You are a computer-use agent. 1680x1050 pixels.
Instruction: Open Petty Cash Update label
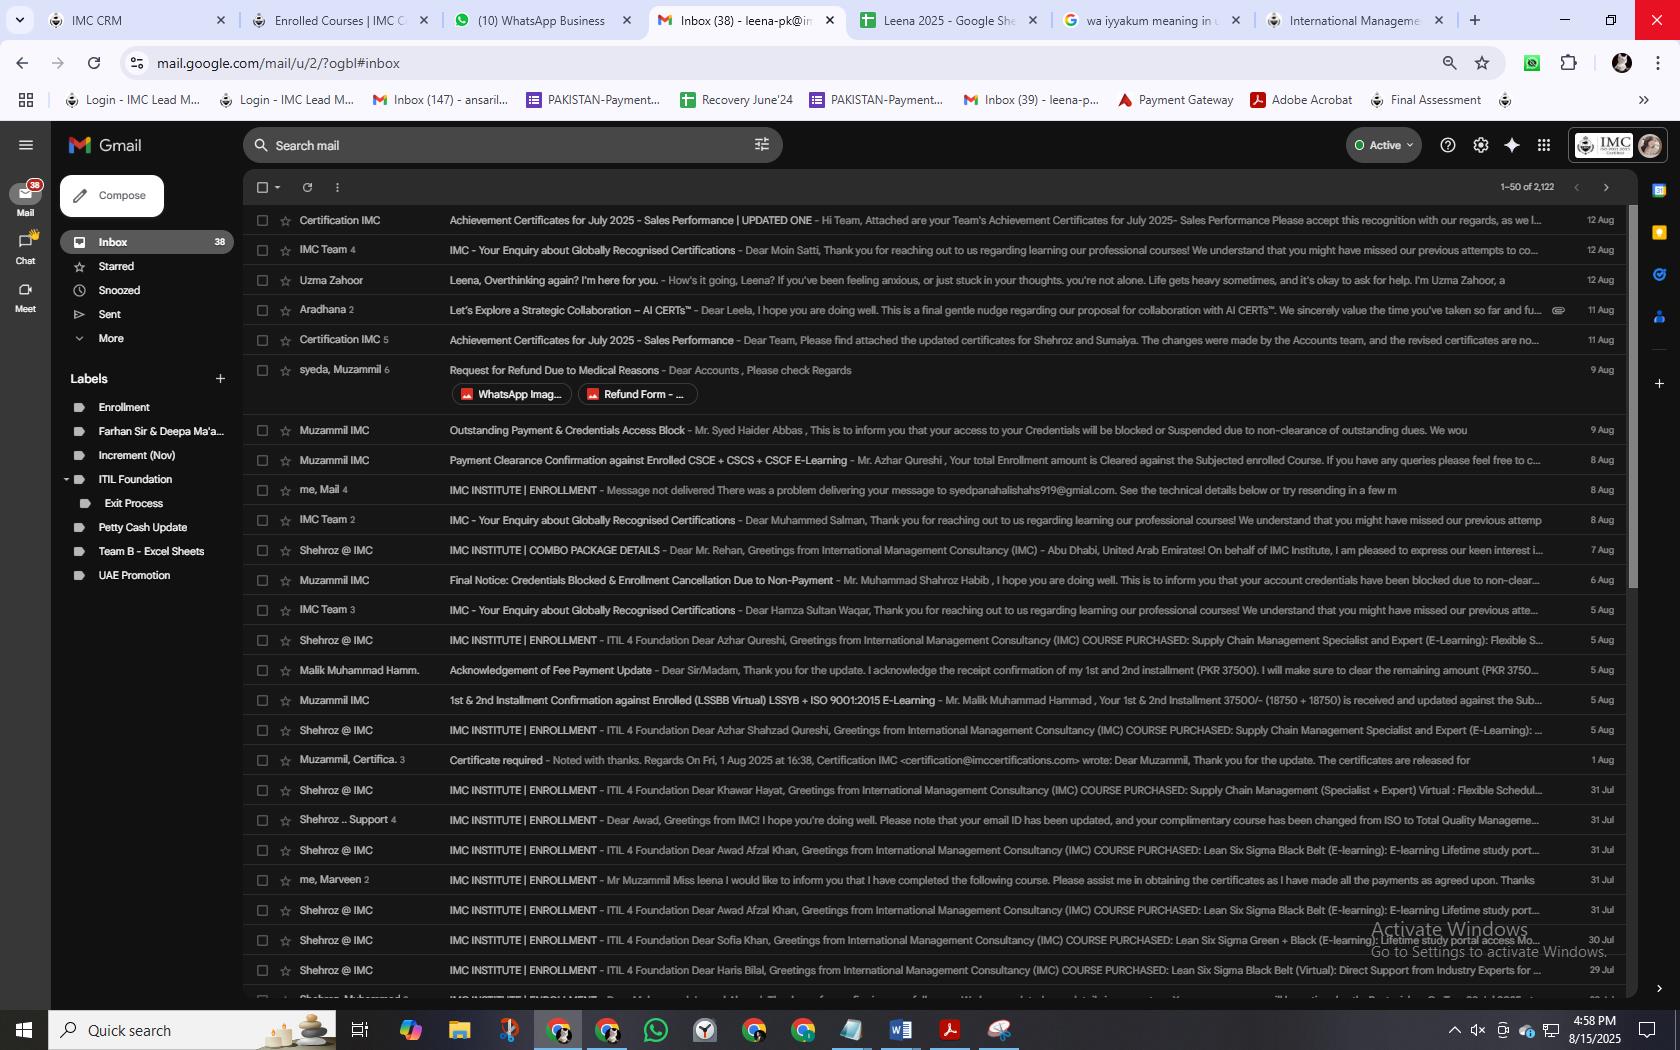point(143,527)
